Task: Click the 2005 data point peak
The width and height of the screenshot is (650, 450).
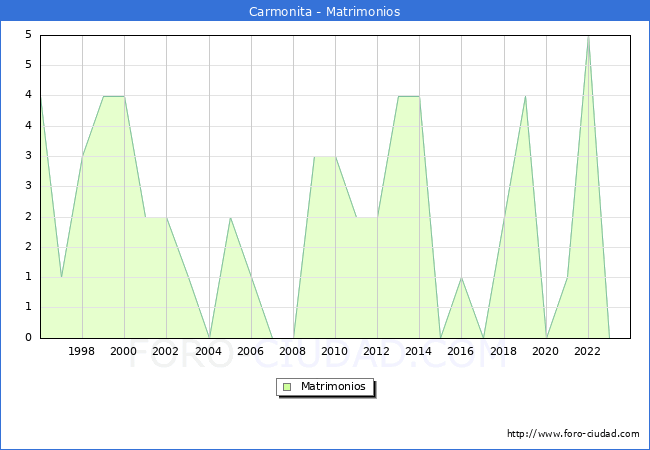Action: click(230, 218)
